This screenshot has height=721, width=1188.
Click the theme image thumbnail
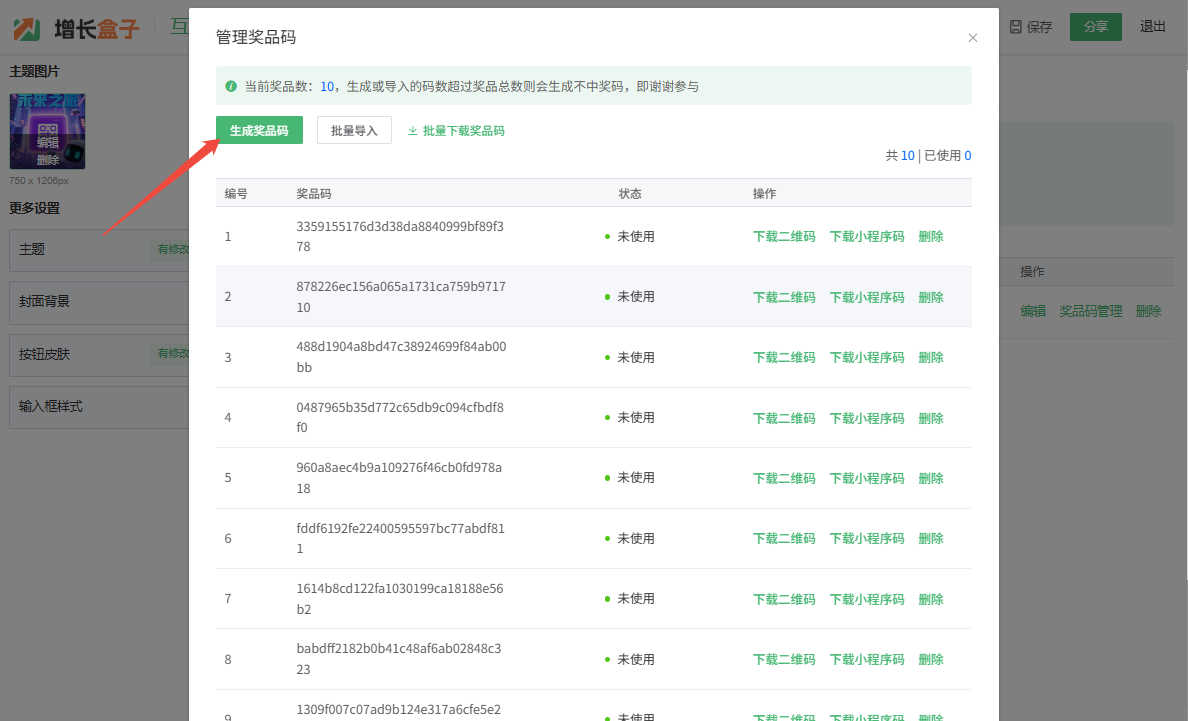click(47, 131)
